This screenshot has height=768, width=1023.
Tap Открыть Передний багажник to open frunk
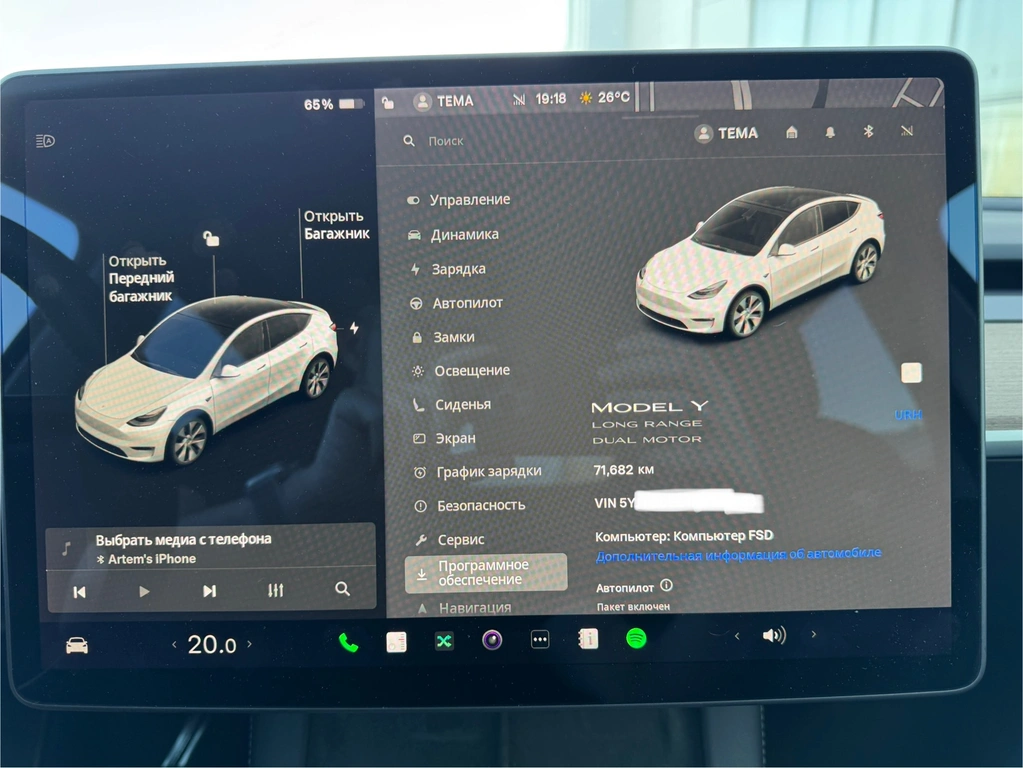point(141,279)
